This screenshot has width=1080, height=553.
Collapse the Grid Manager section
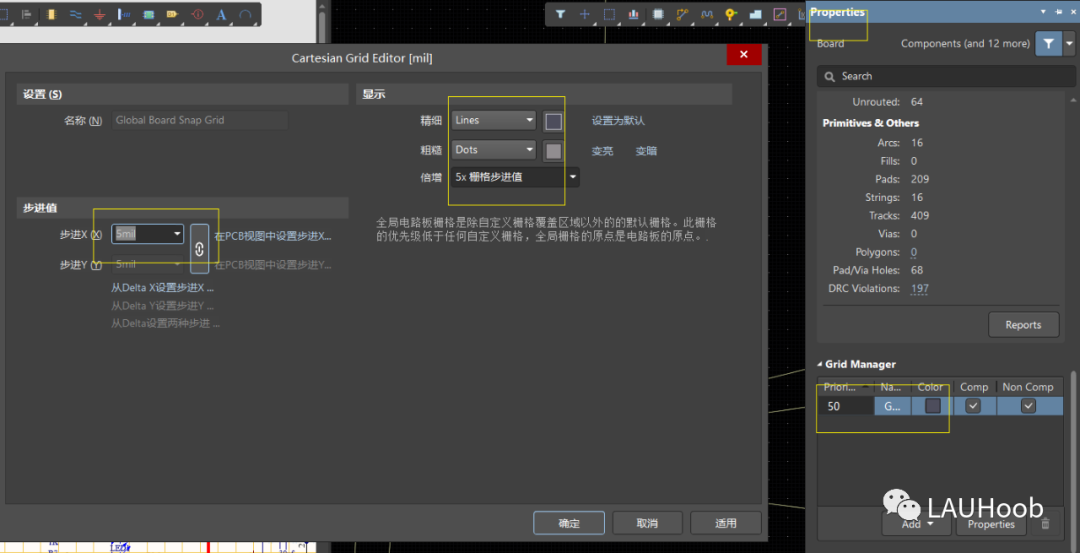coord(820,364)
